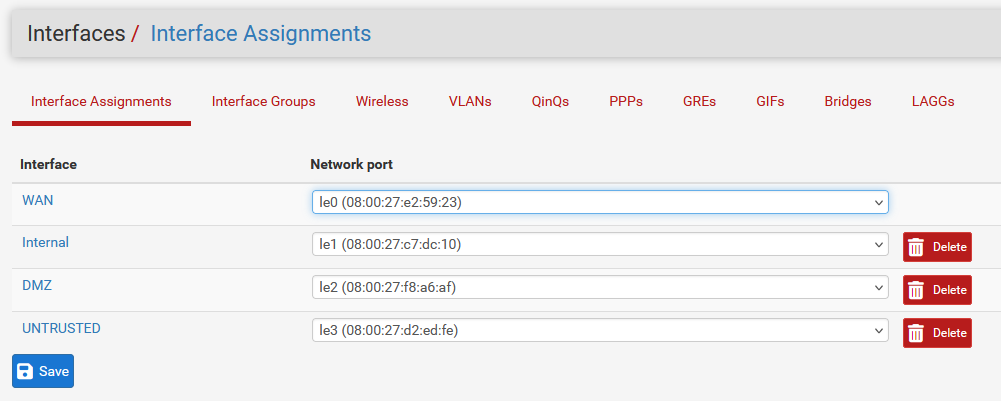This screenshot has height=401, width=1001.
Task: Open the LAGGs tab
Action: point(933,102)
